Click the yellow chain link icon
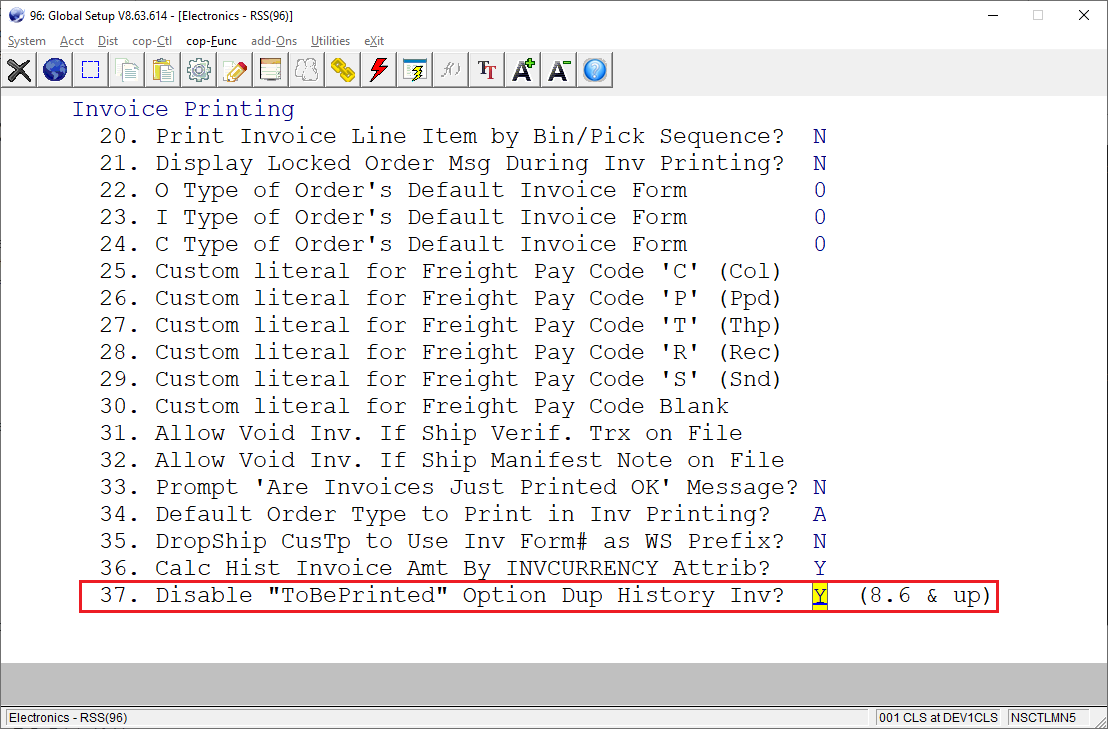The height and width of the screenshot is (729, 1108). coord(343,70)
